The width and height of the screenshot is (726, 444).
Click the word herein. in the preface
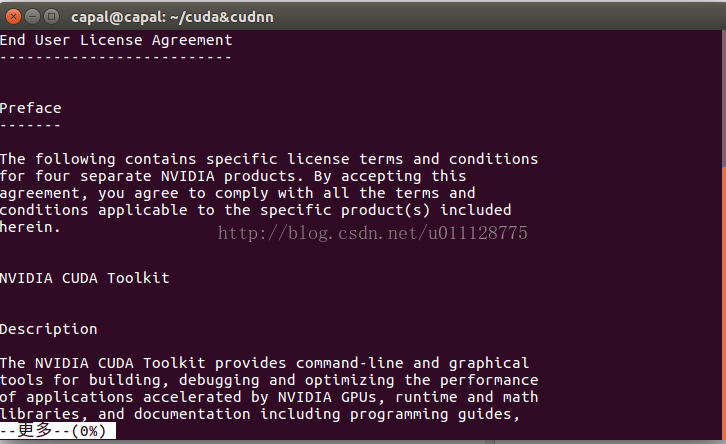click(x=30, y=227)
